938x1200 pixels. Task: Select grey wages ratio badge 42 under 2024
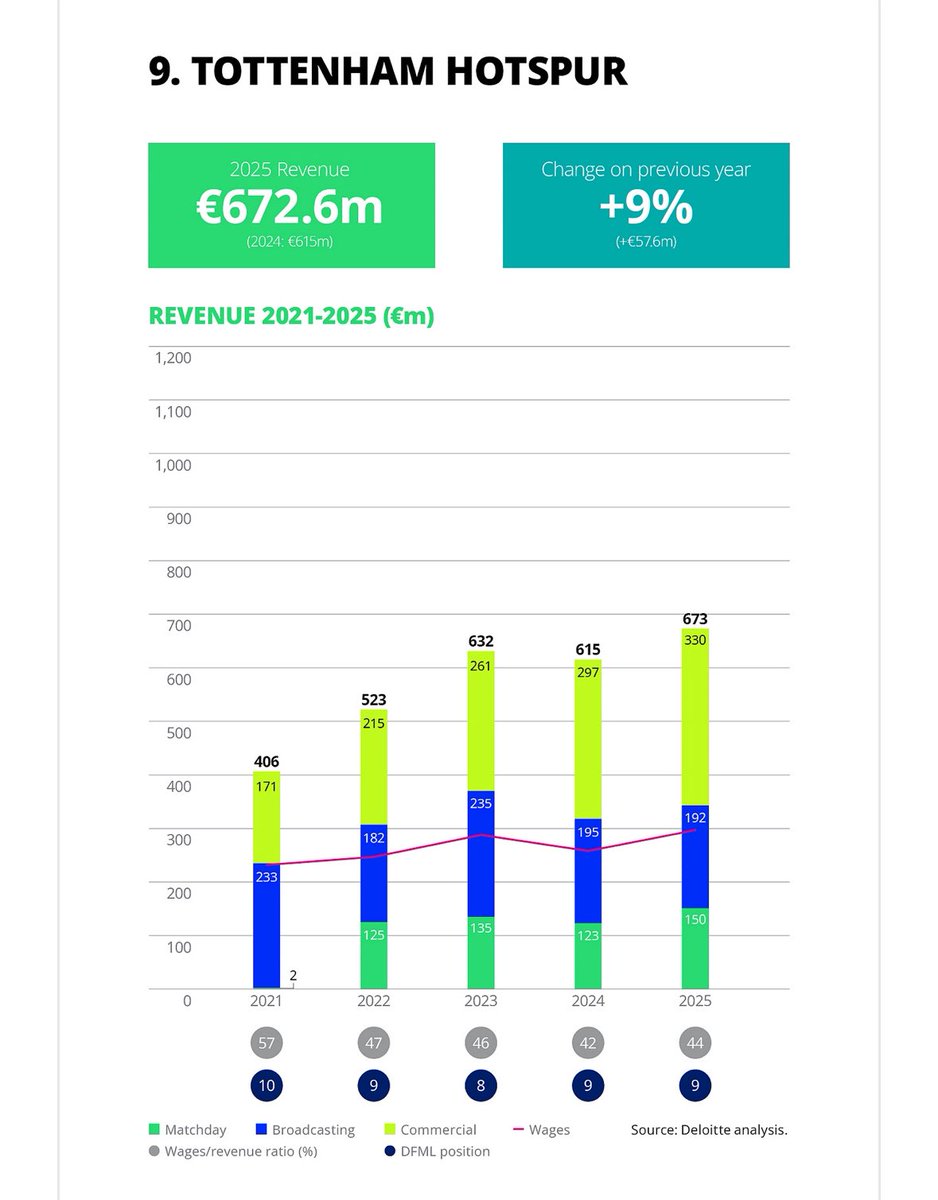click(x=588, y=1043)
